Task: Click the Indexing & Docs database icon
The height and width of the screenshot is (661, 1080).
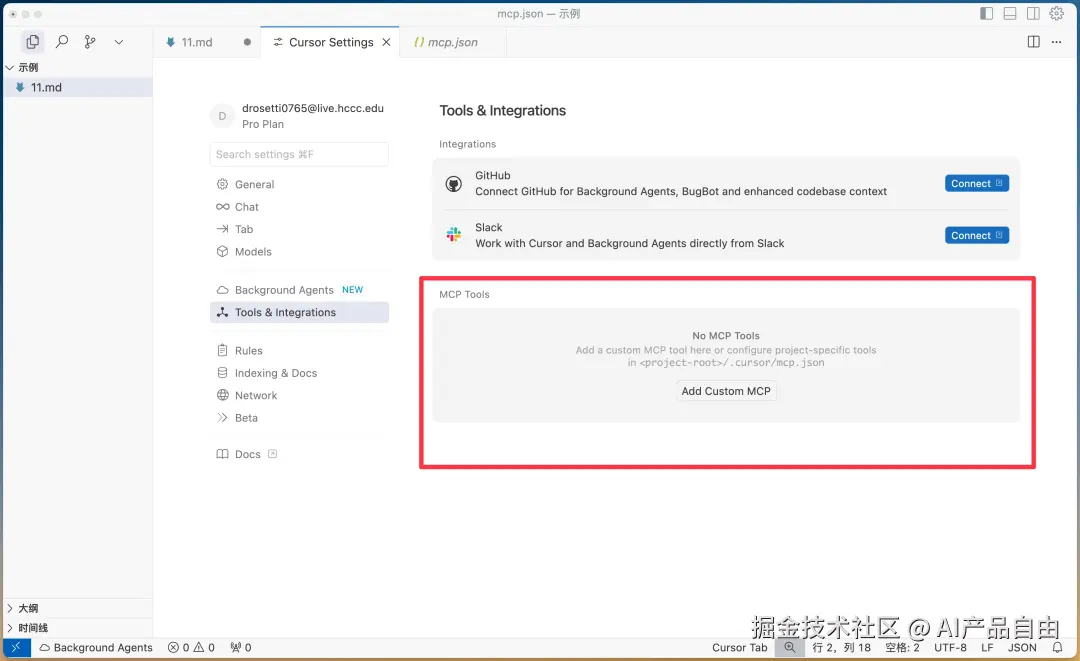Action: [222, 373]
